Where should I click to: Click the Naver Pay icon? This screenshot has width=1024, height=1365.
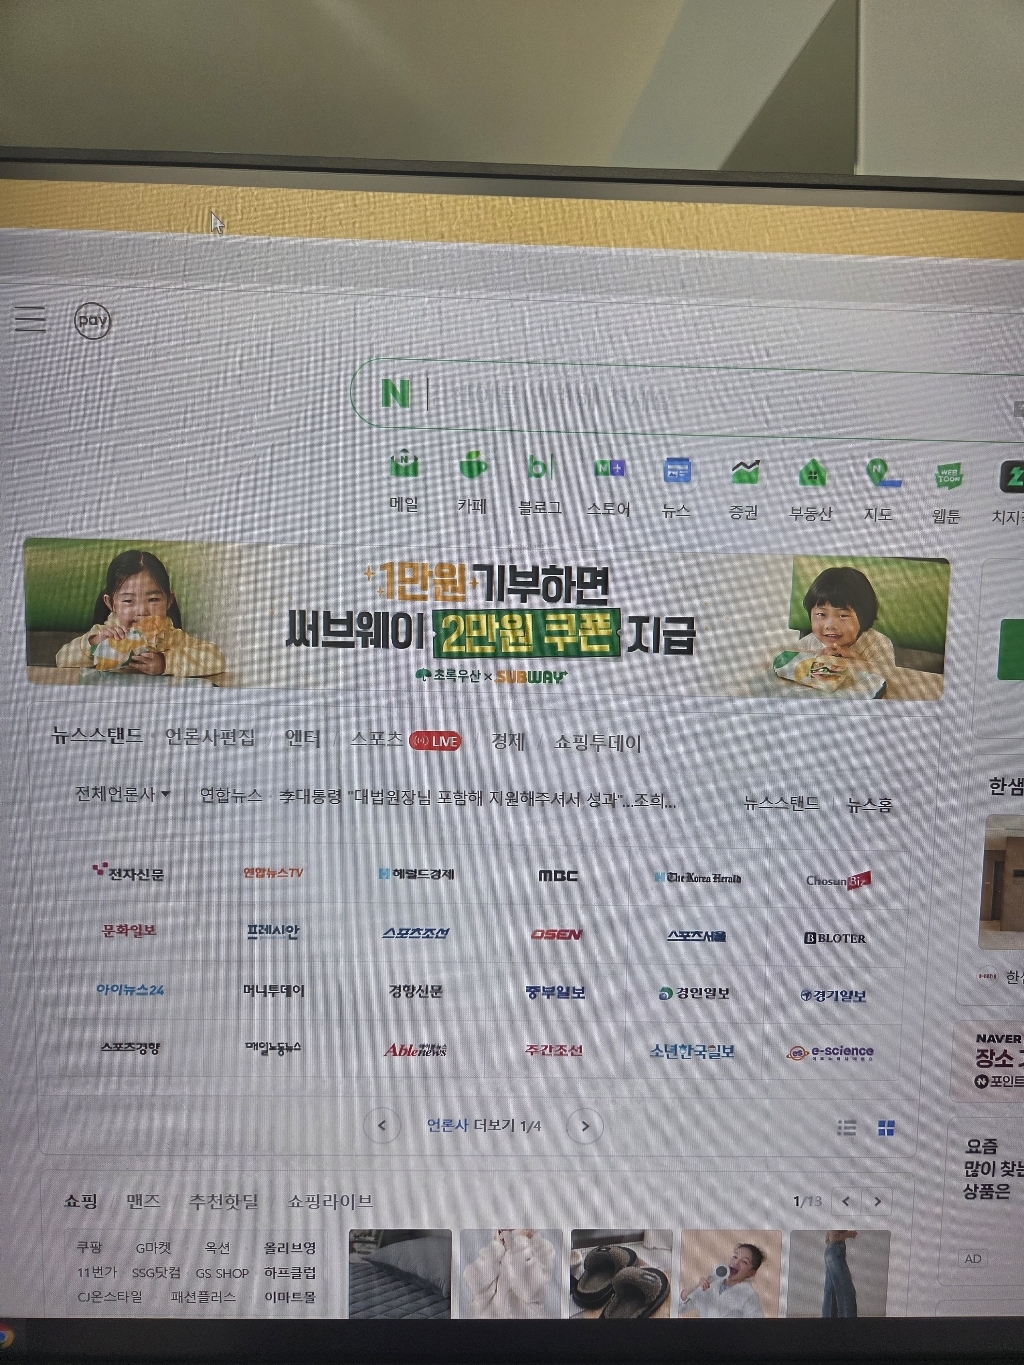(92, 321)
